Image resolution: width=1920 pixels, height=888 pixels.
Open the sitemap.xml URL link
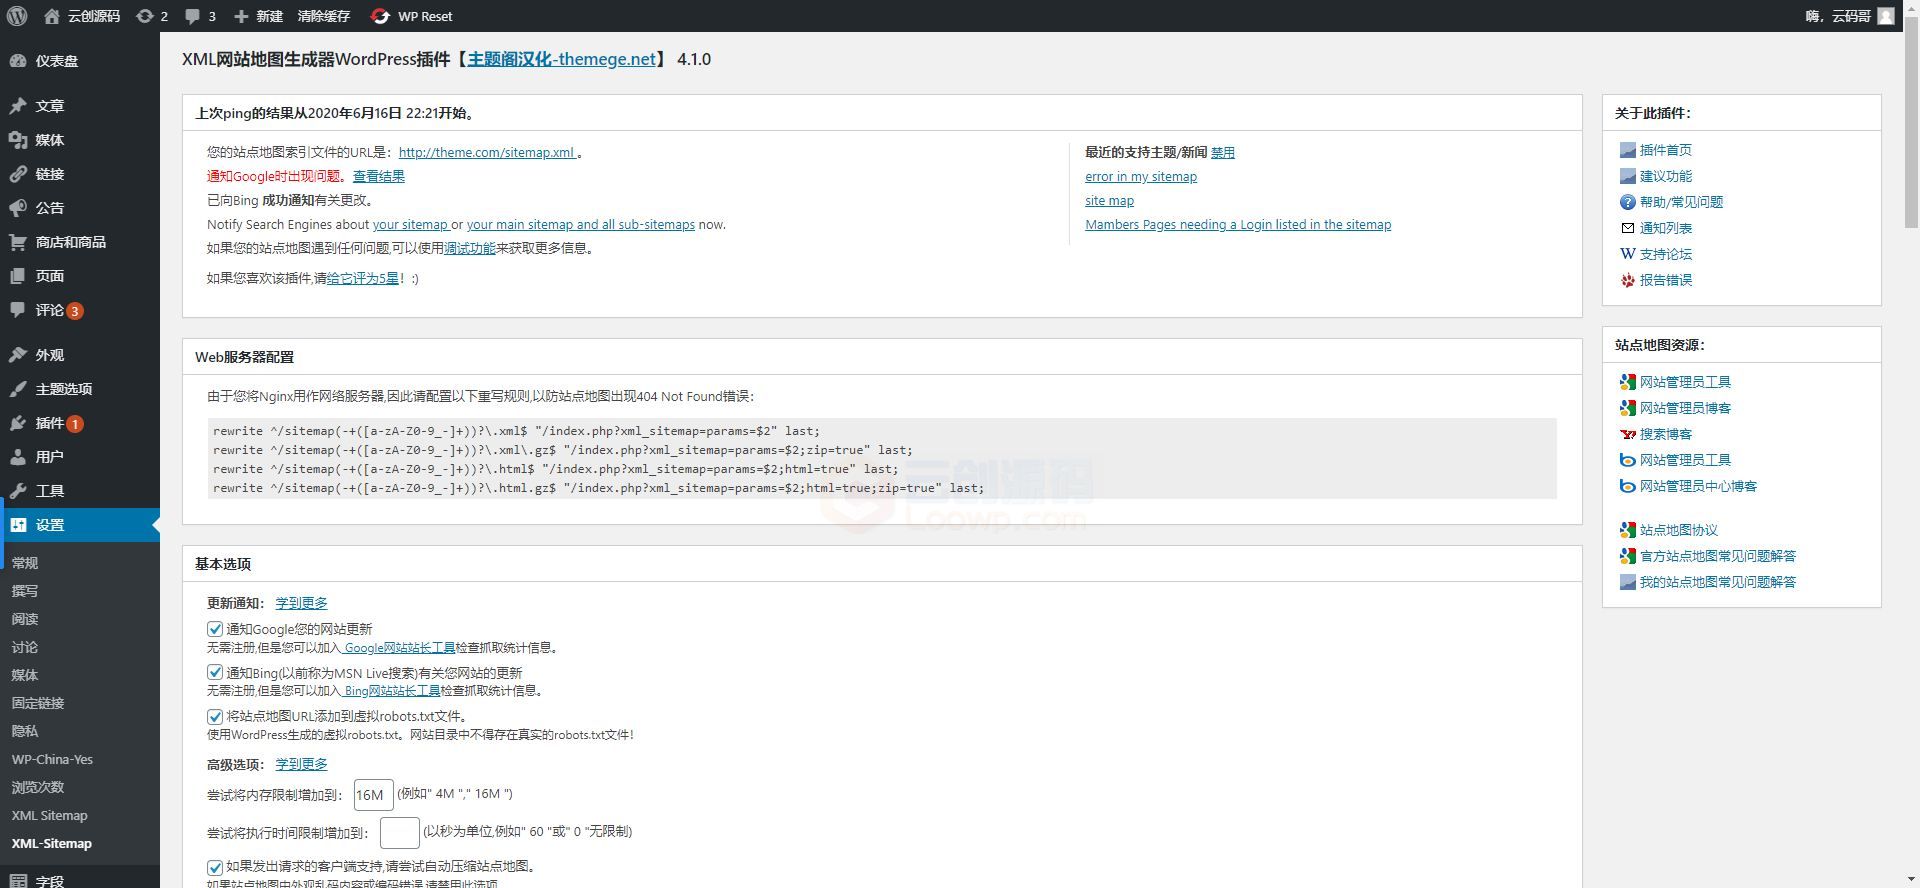pyautogui.click(x=487, y=153)
